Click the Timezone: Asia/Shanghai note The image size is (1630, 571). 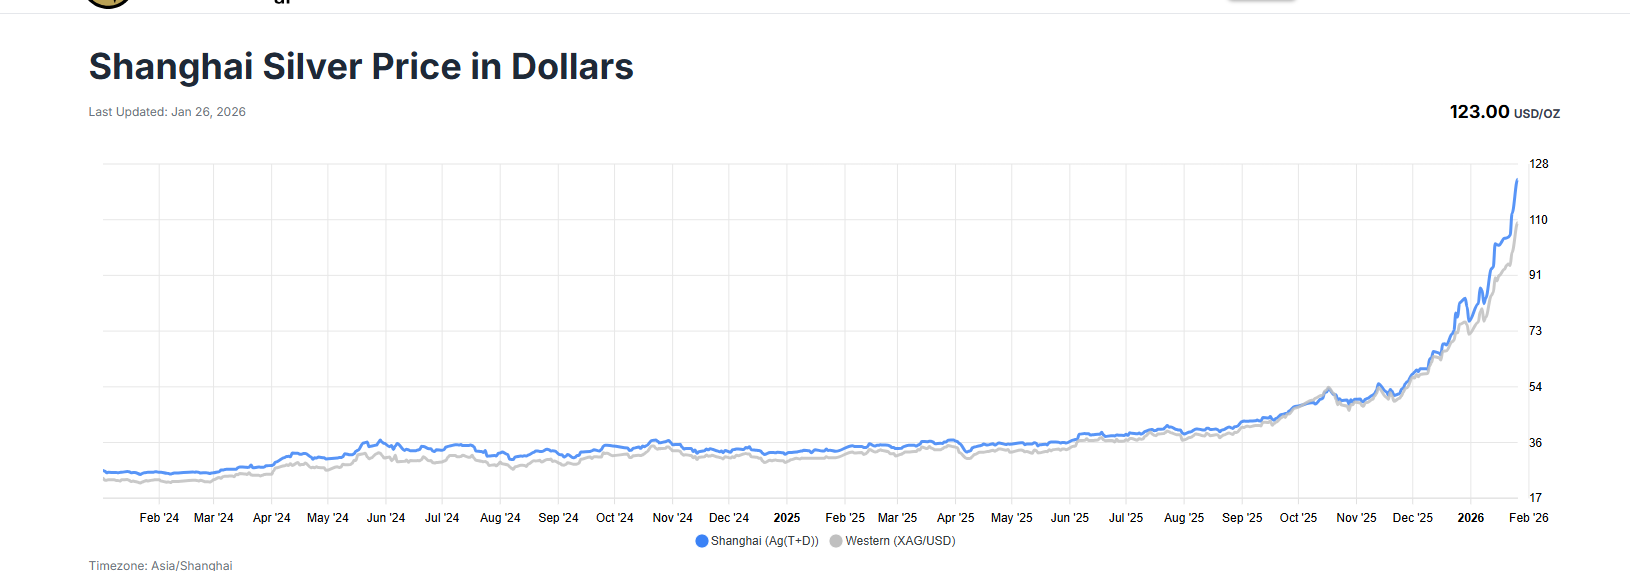pyautogui.click(x=160, y=565)
